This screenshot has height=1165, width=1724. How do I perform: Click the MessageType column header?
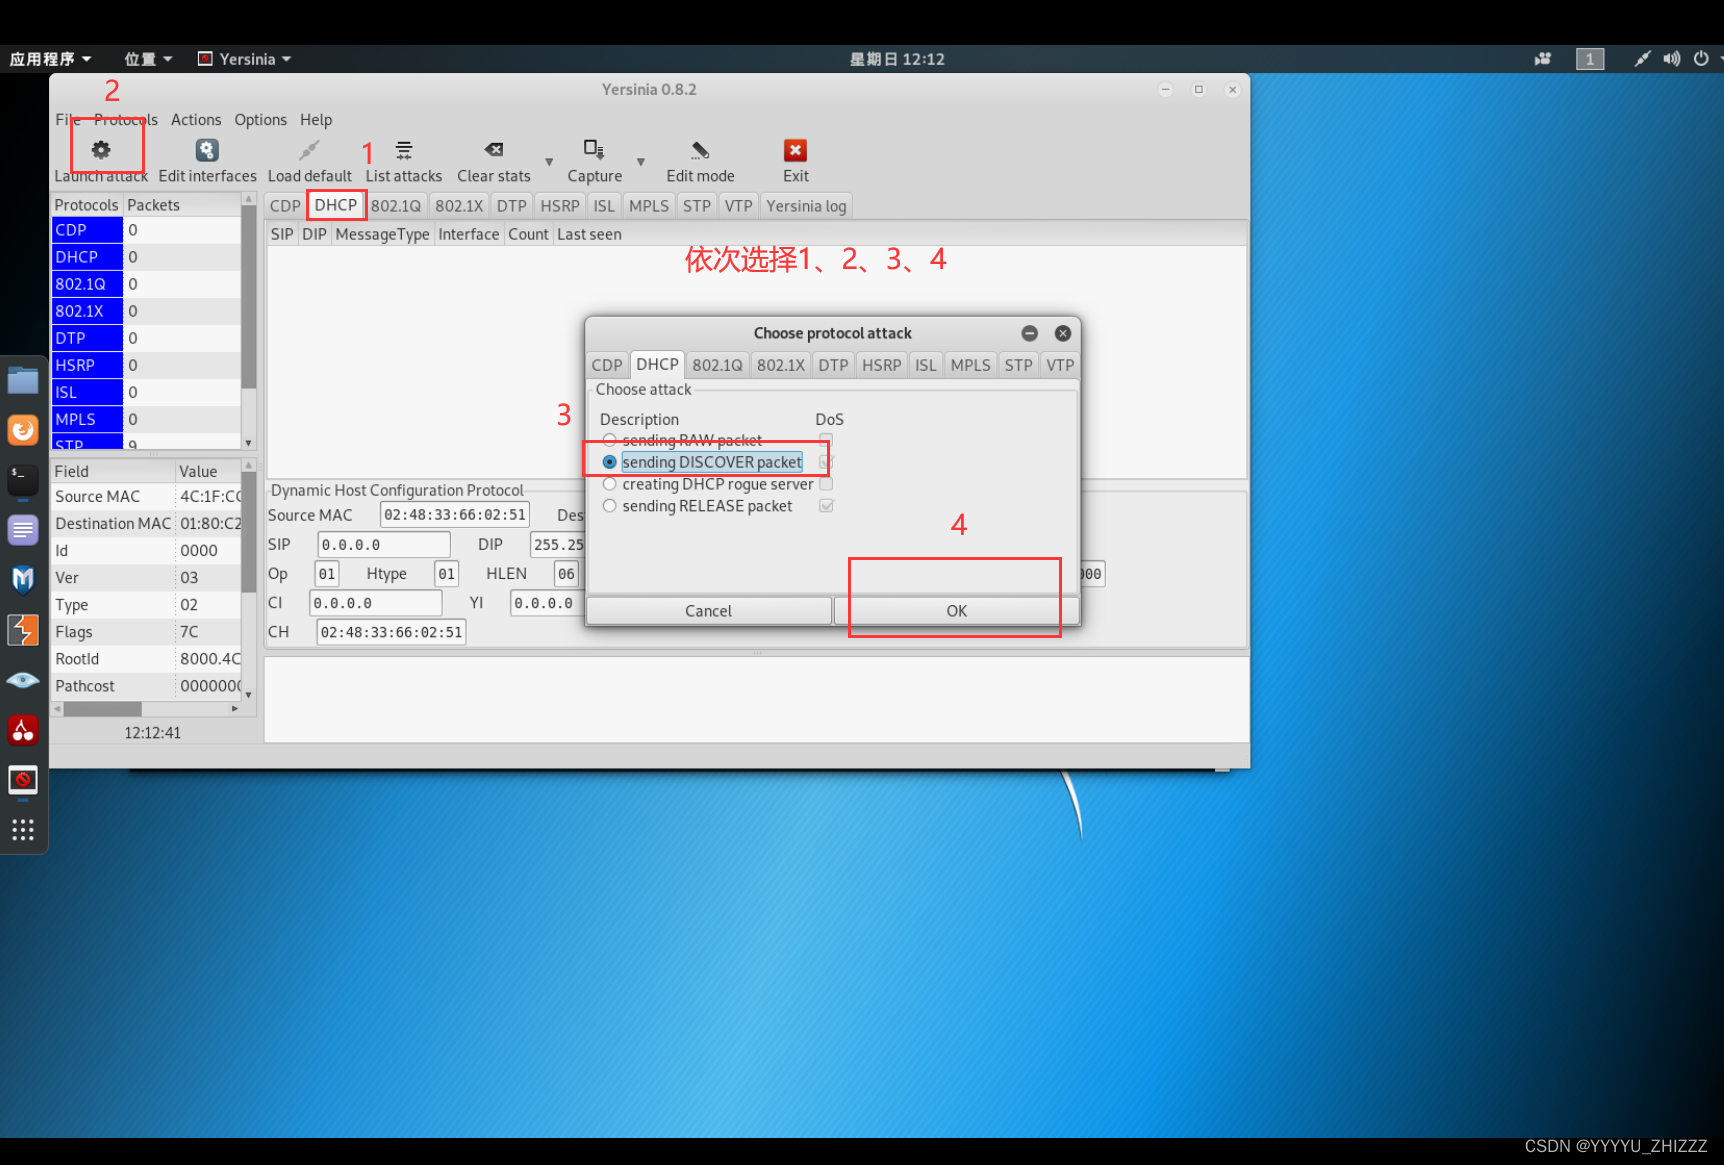click(382, 234)
